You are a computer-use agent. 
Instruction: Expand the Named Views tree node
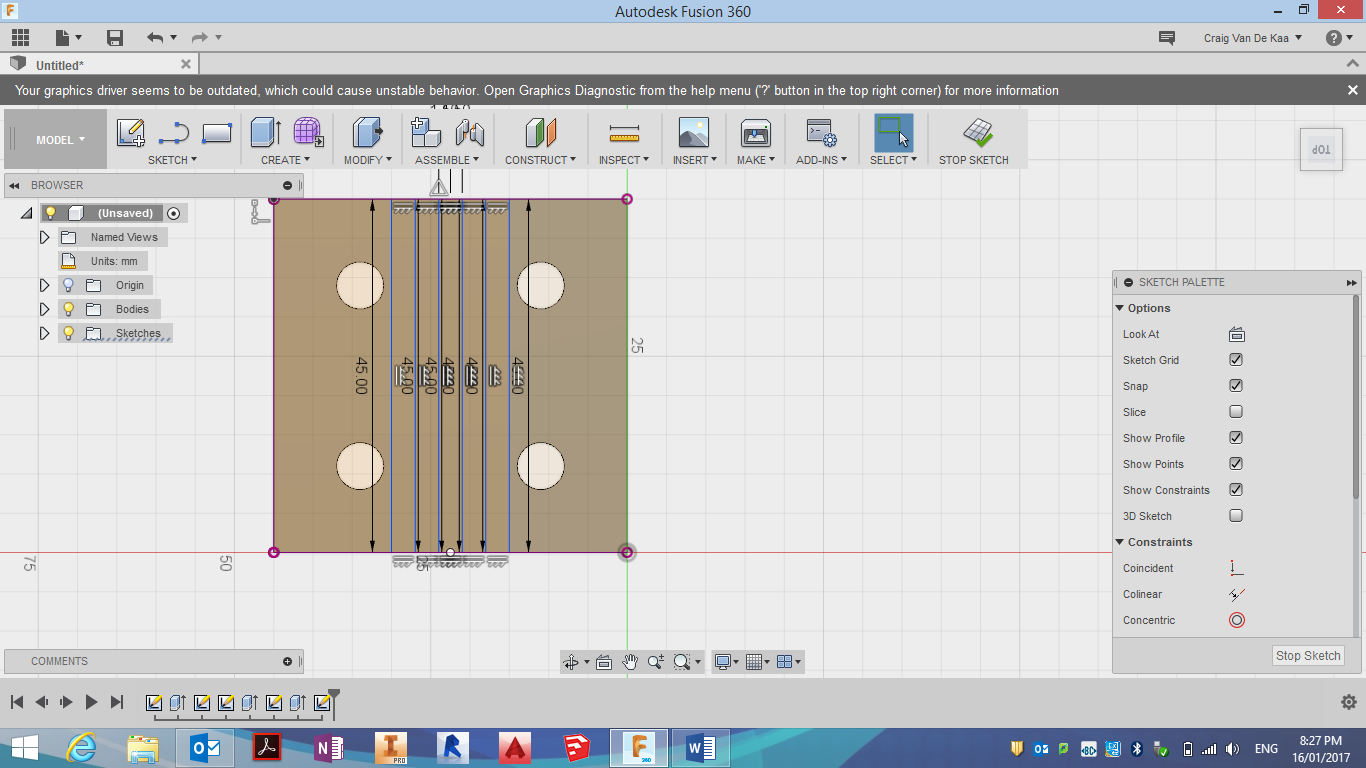tap(44, 237)
